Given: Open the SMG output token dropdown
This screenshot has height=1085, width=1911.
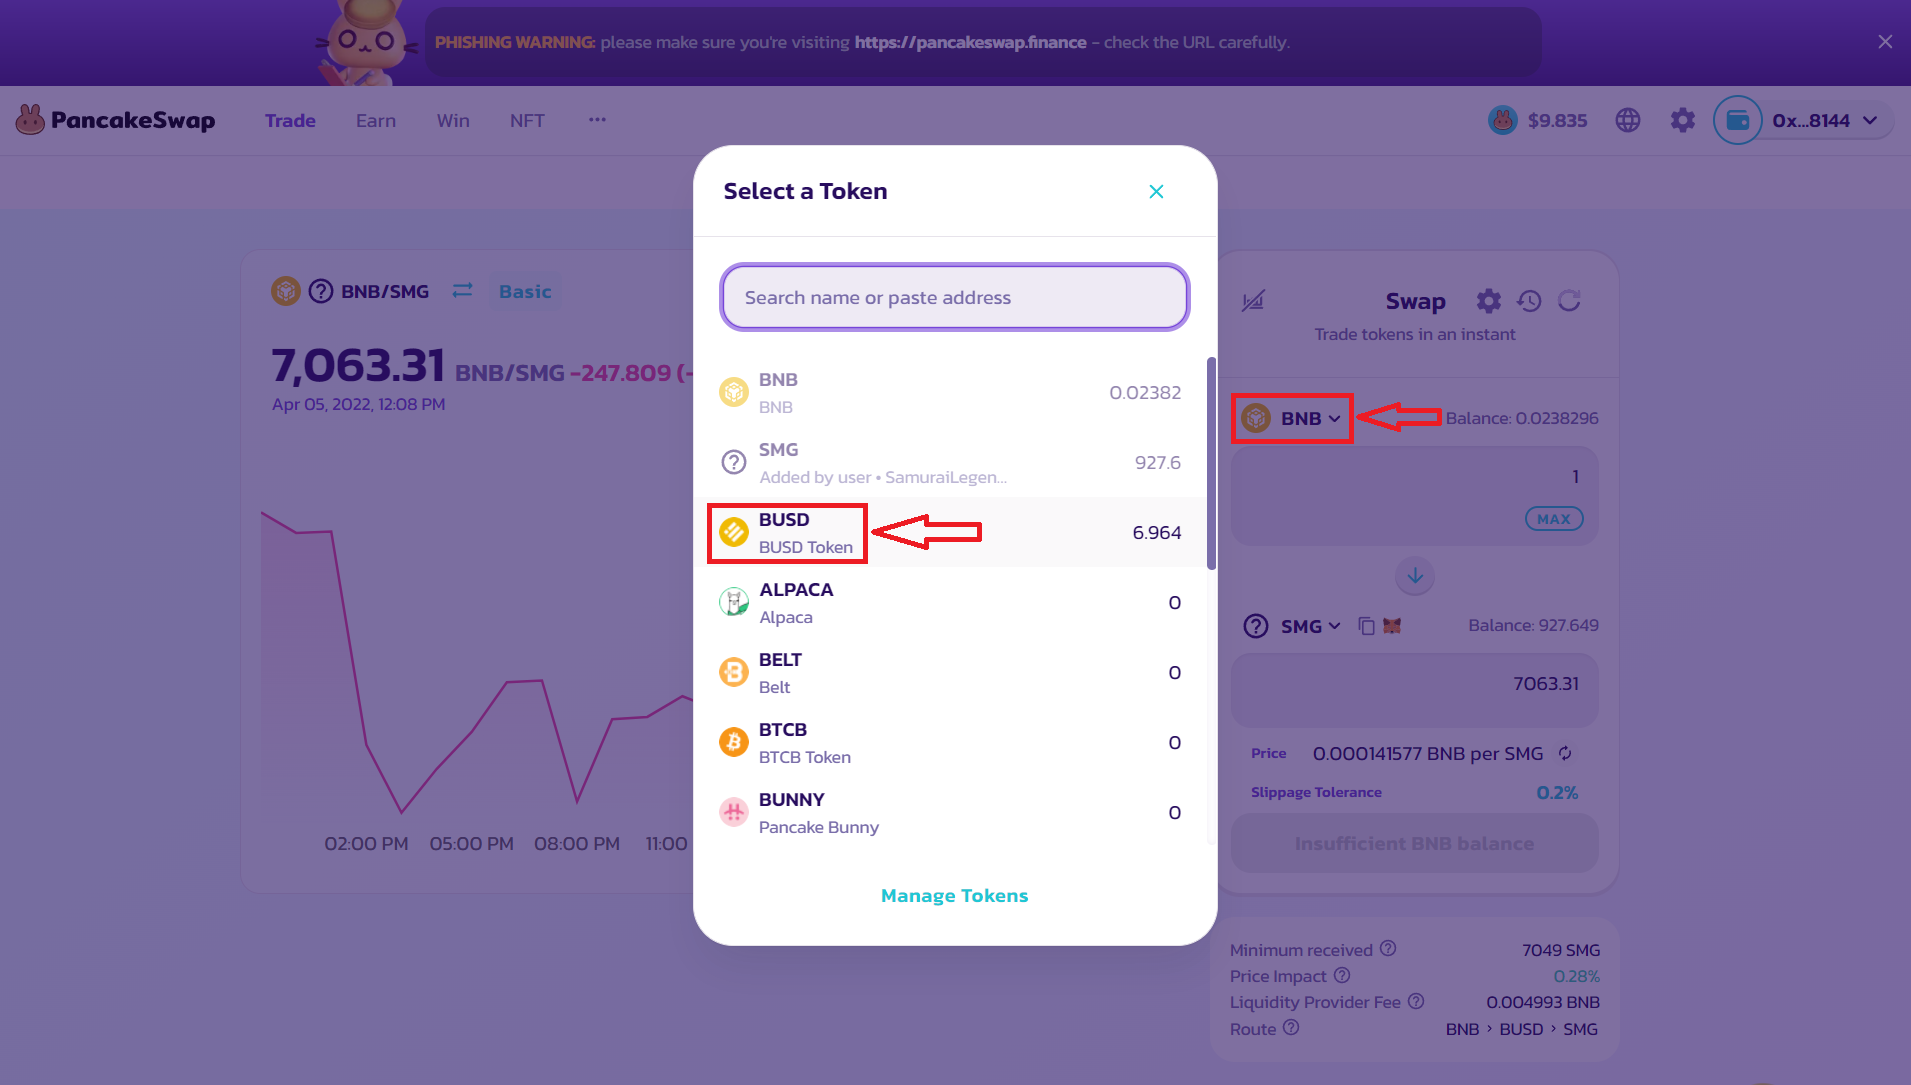Looking at the screenshot, I should [x=1292, y=626].
